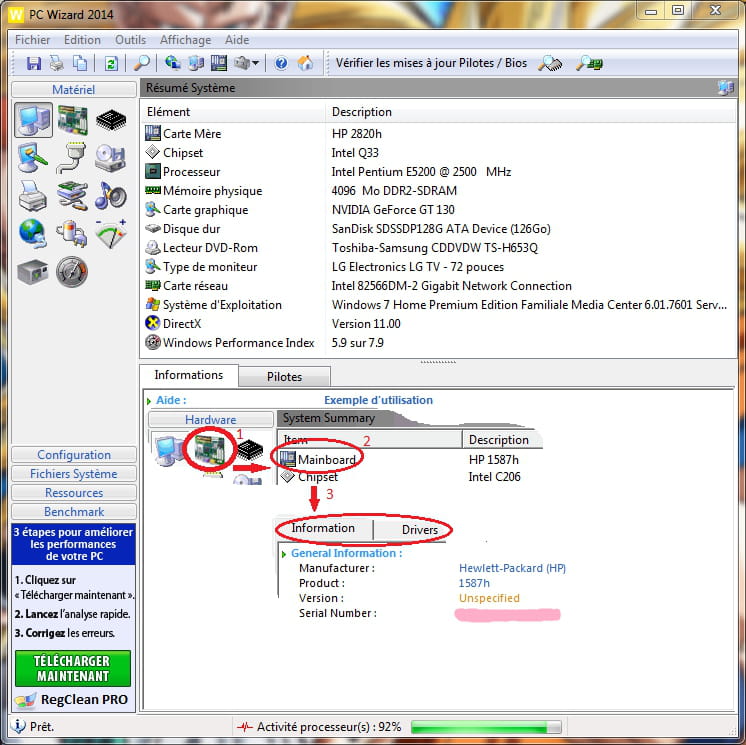Click the blue Help question mark icon

tap(282, 63)
